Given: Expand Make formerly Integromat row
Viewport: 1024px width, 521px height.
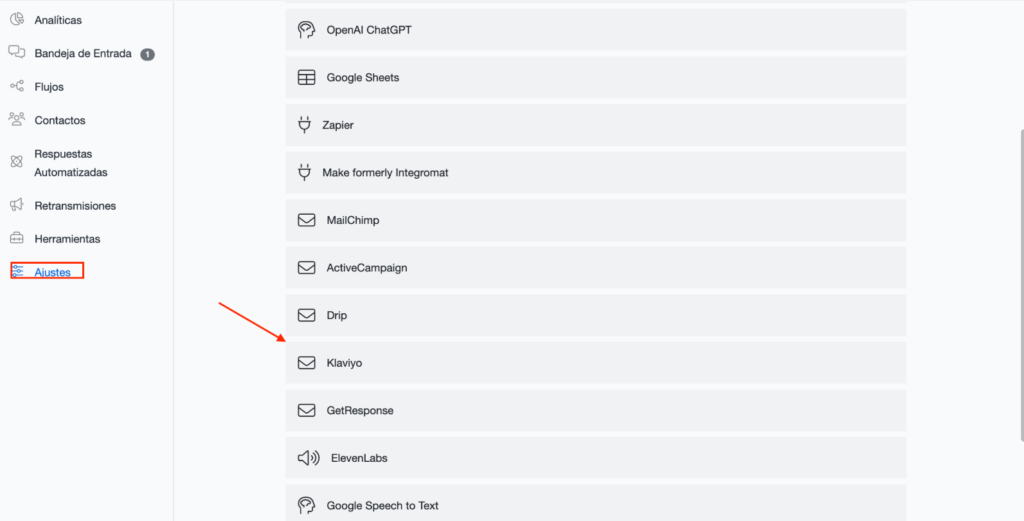Looking at the screenshot, I should click(595, 173).
